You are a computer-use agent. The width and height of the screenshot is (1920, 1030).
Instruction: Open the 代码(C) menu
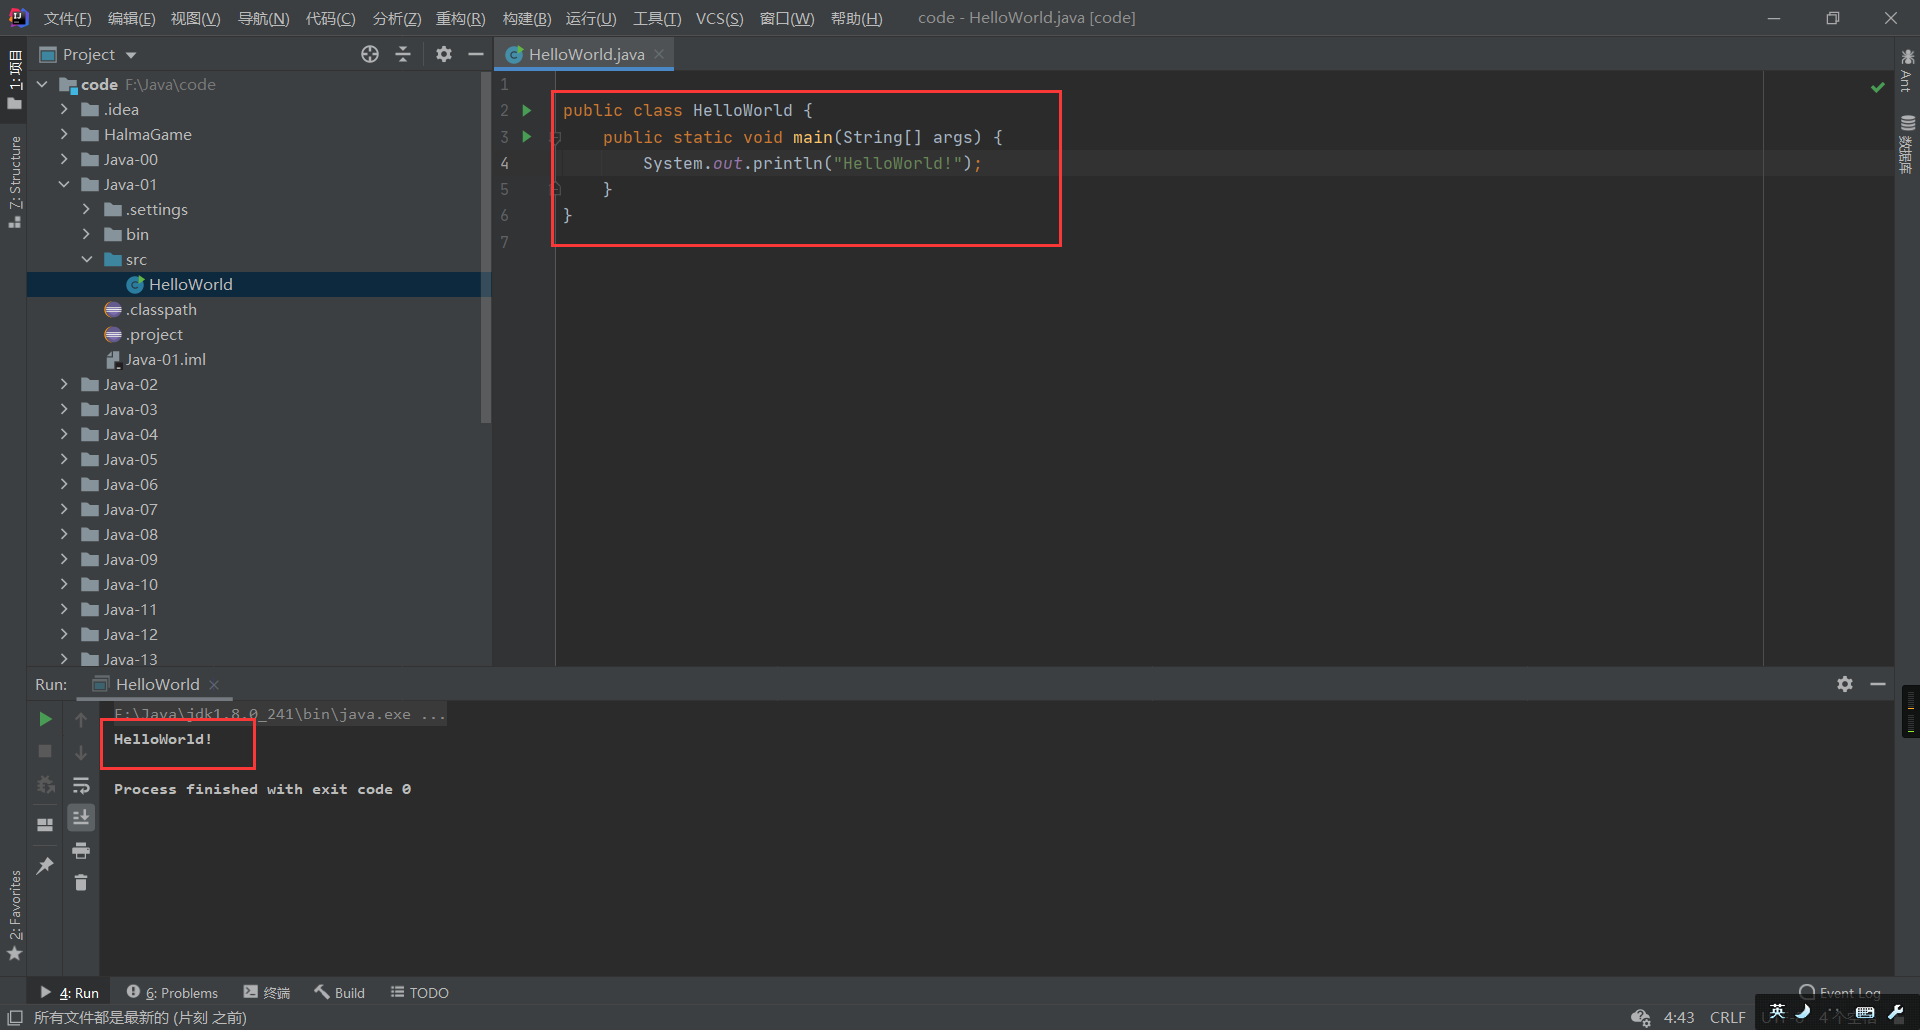click(330, 18)
